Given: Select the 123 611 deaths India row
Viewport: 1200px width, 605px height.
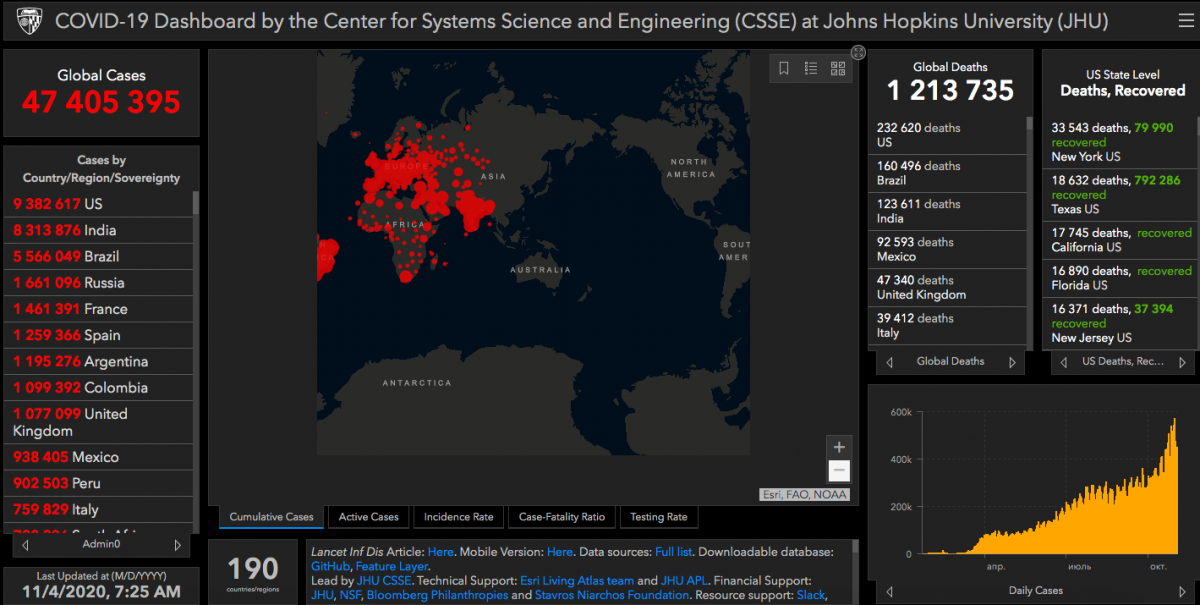Looking at the screenshot, I should 947,211.
